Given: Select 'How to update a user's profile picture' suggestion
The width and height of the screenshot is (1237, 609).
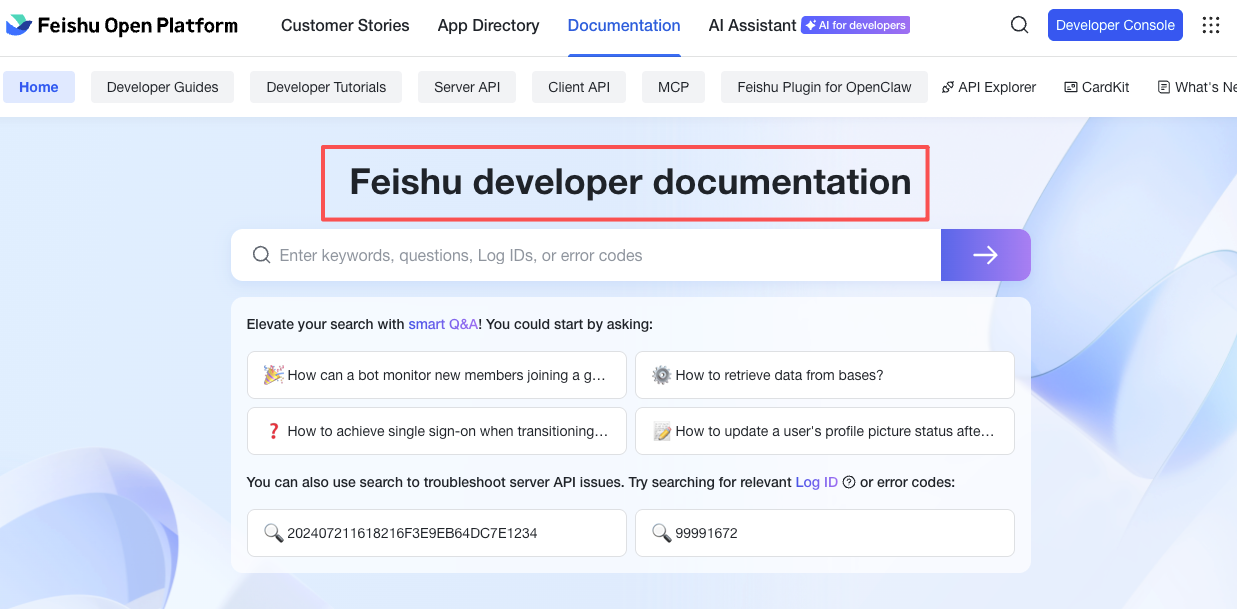Looking at the screenshot, I should point(825,431).
